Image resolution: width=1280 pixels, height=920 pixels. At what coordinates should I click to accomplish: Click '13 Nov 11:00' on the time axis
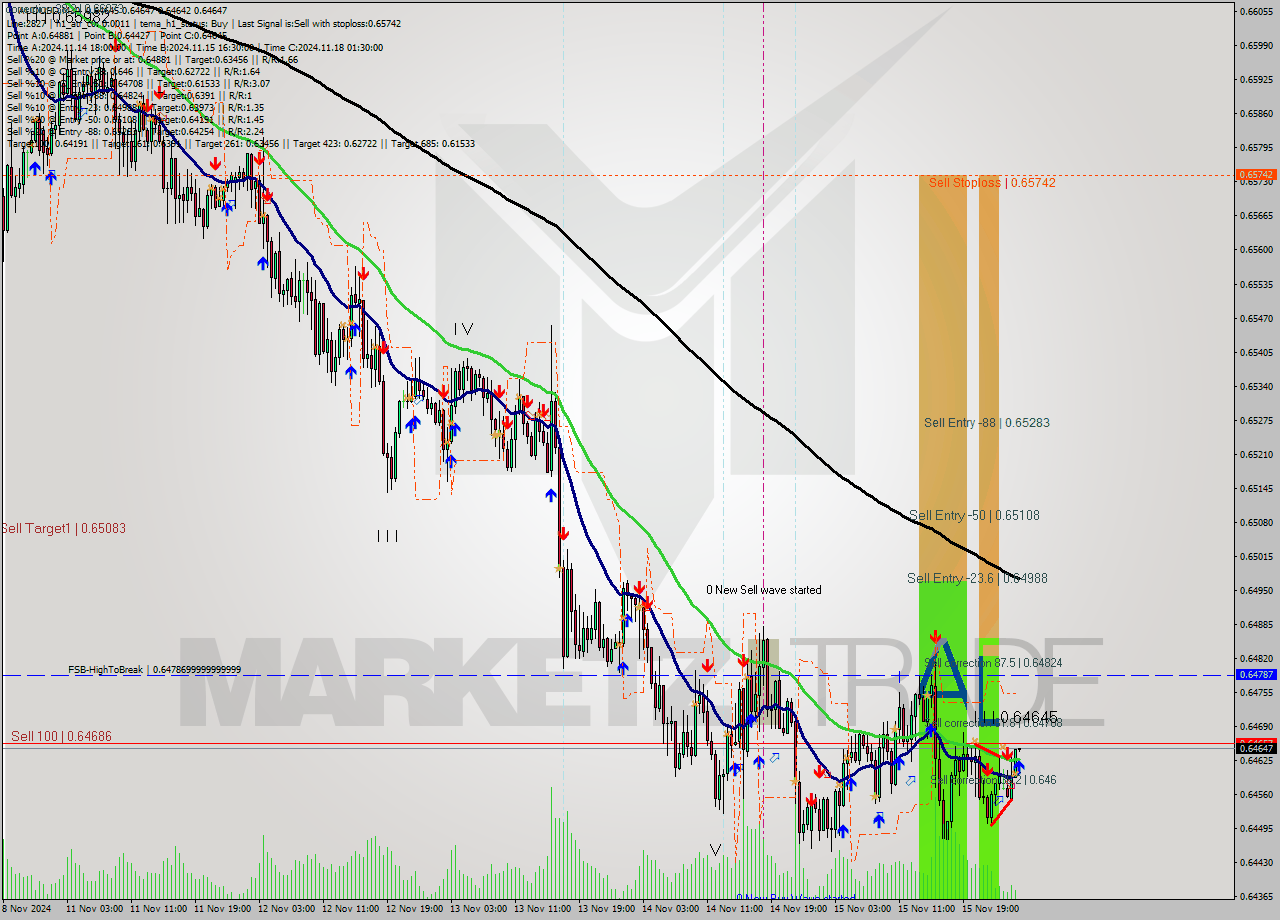542,909
